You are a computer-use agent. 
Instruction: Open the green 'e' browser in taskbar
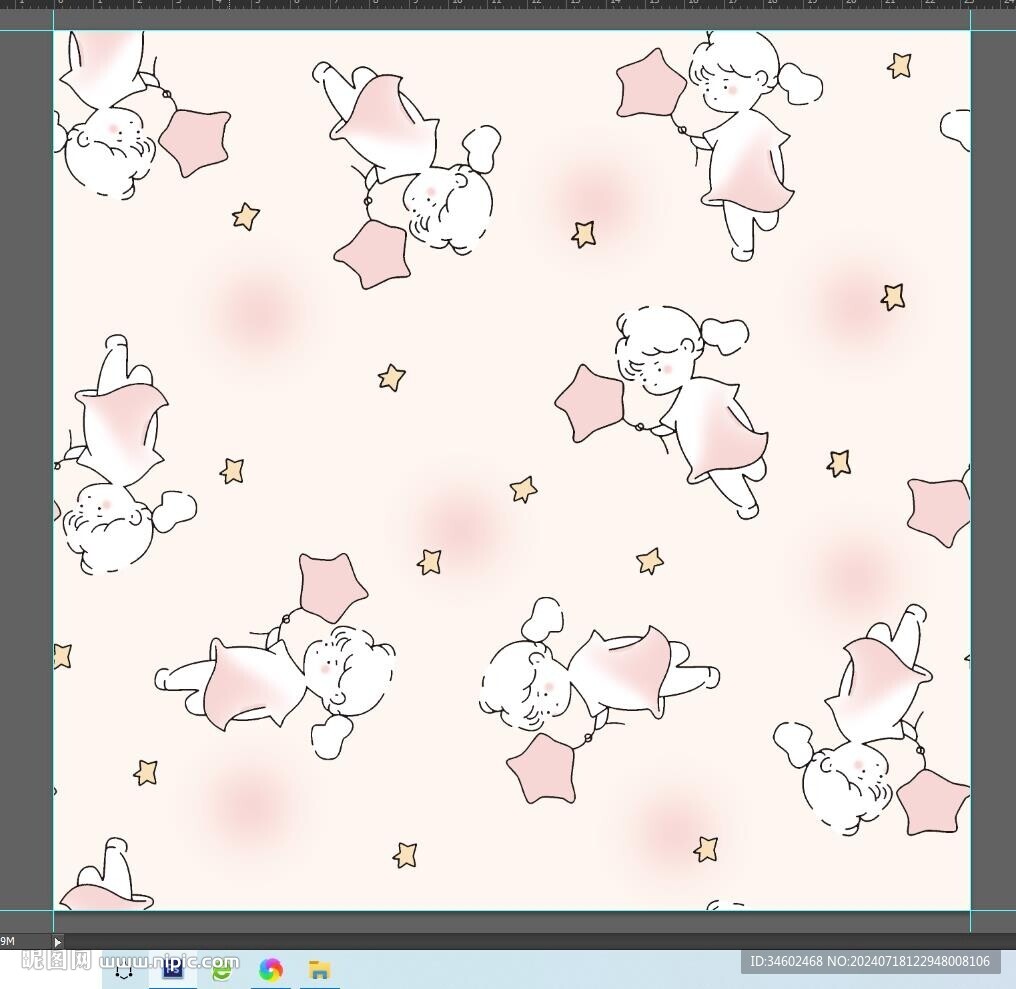pos(222,970)
